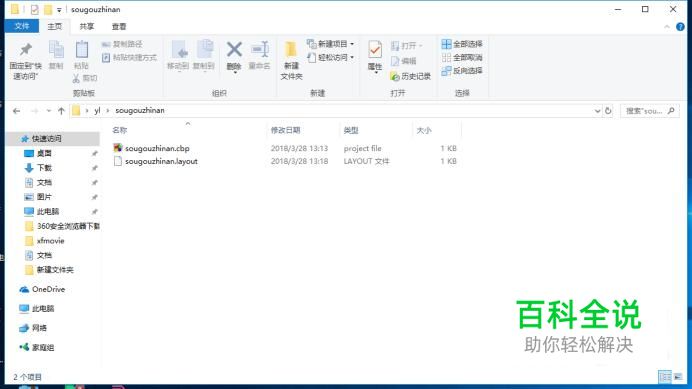Open the File (文件) tab

(22, 26)
